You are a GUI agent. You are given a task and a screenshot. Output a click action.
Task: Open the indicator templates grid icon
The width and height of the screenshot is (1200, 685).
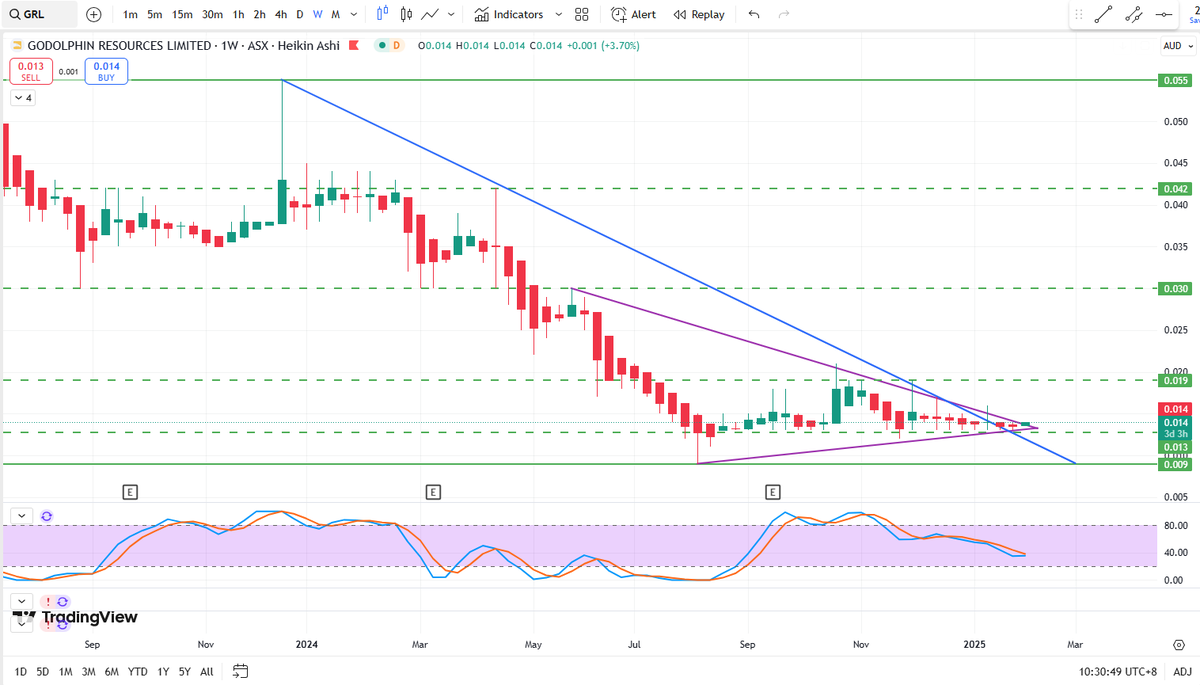click(x=582, y=15)
